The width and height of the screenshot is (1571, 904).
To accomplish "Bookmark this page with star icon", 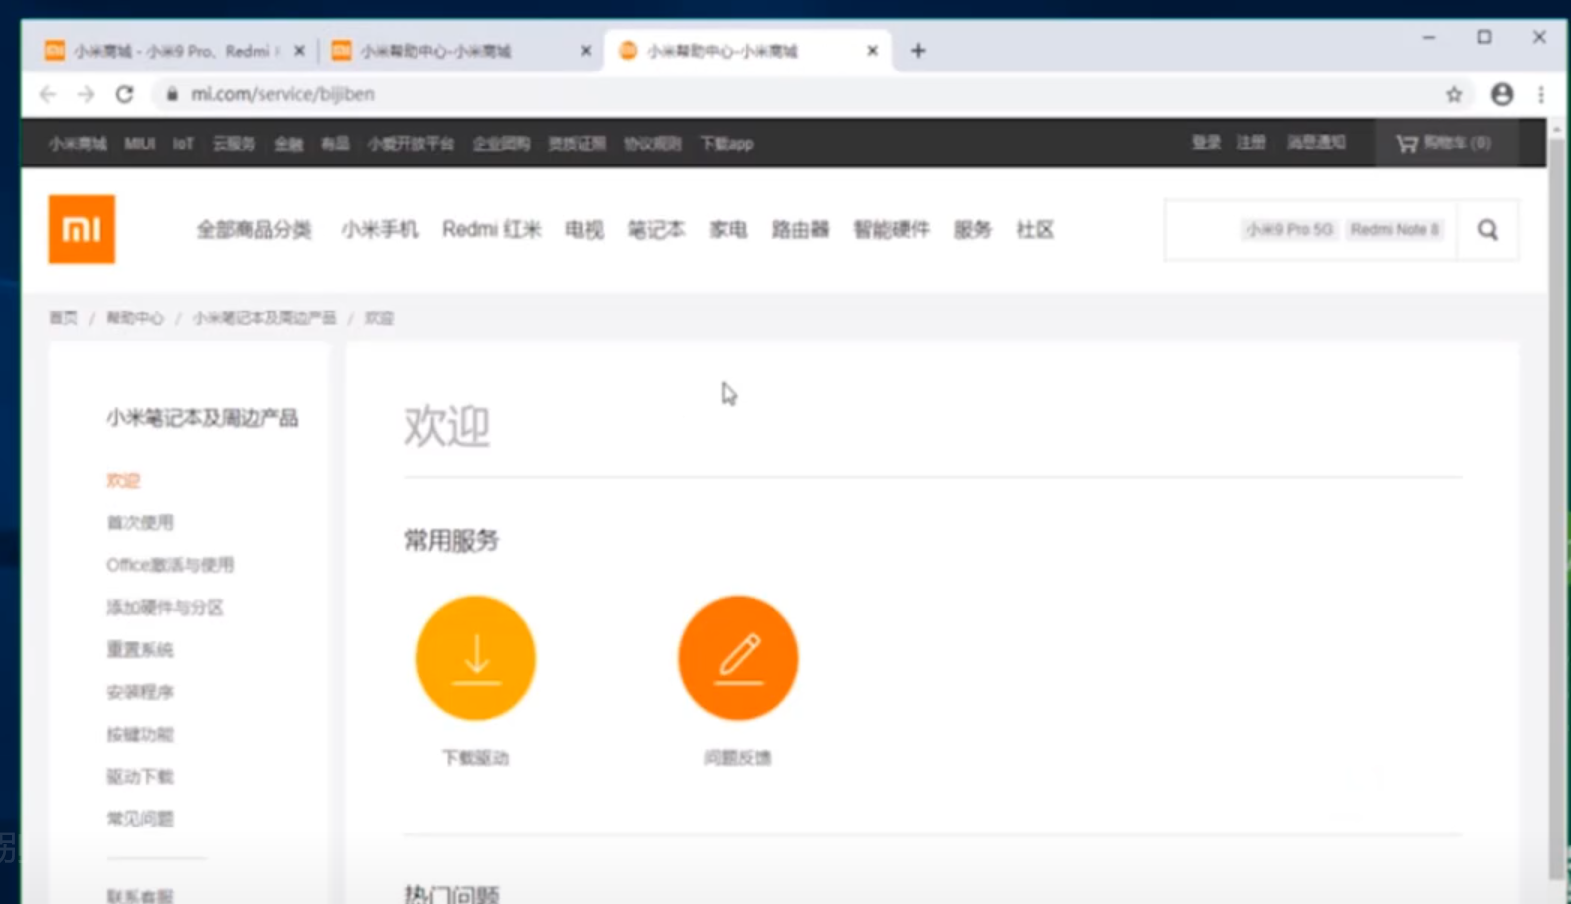I will pyautogui.click(x=1453, y=94).
